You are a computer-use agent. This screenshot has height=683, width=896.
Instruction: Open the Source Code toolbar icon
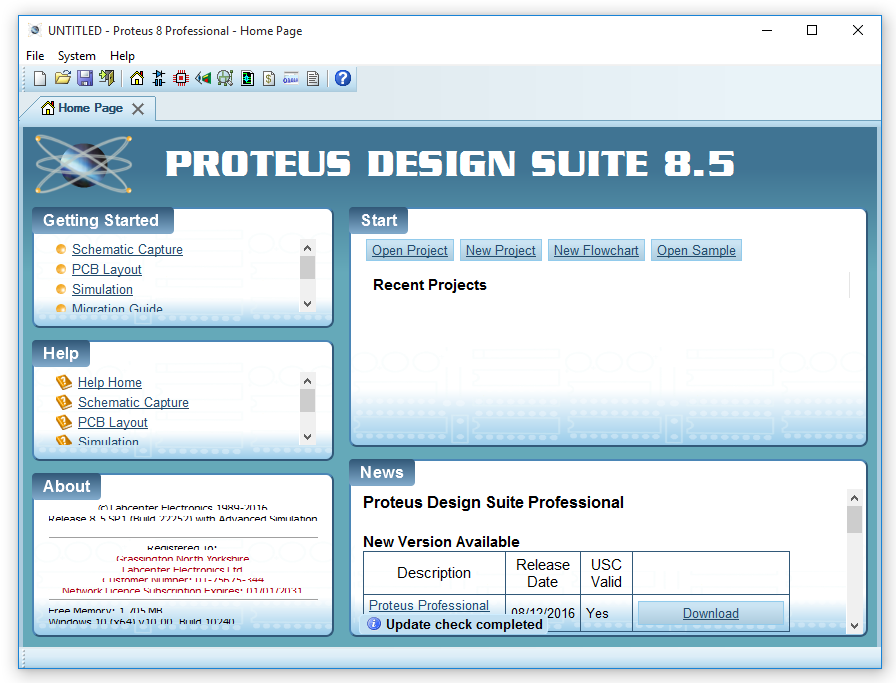click(x=291, y=78)
